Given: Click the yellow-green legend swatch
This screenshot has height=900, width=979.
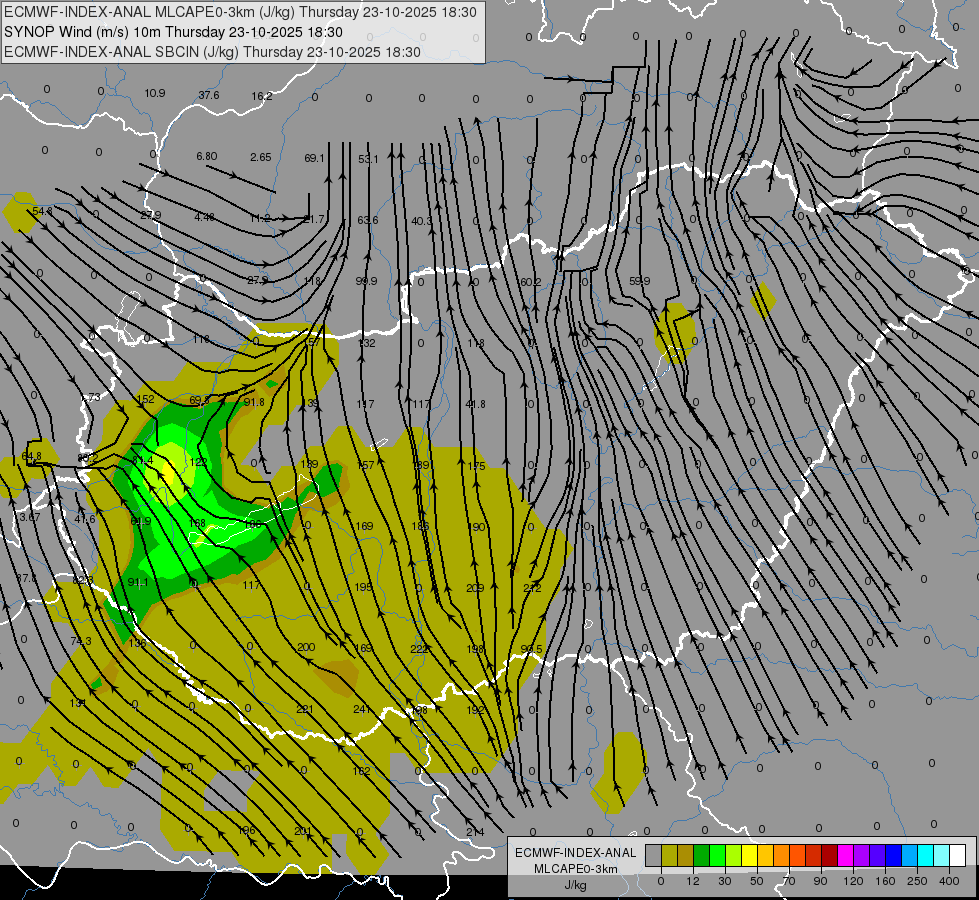Looking at the screenshot, I should click(x=733, y=855).
